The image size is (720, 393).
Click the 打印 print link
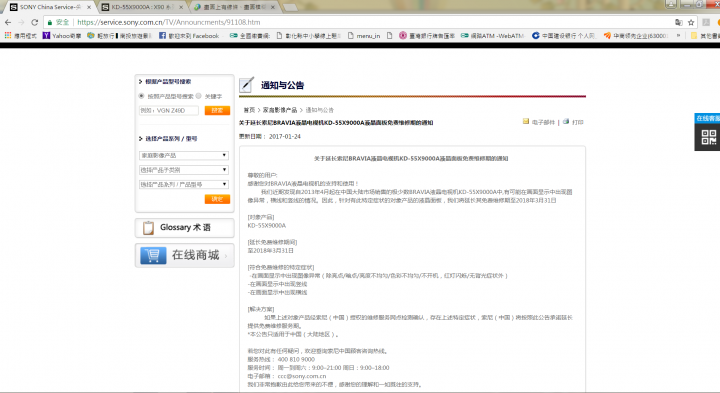point(578,122)
